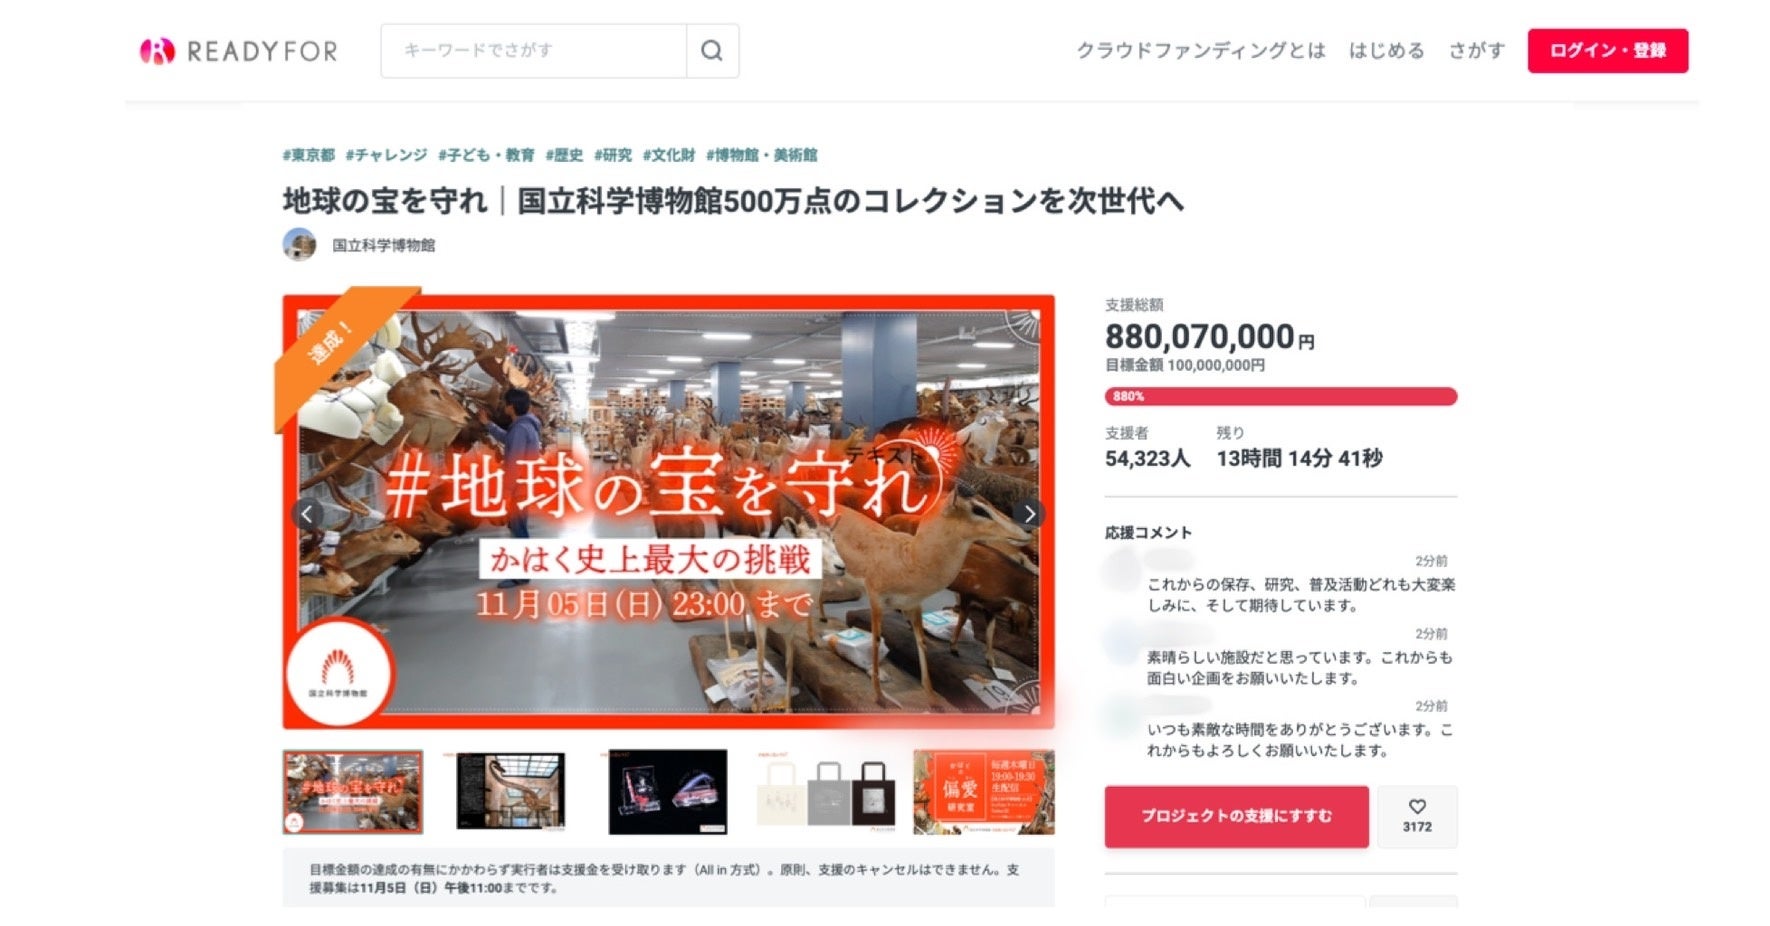Image resolution: width=1770 pixels, height=926 pixels.
Task: Click the heart favorite icon 3172
Action: (1417, 816)
